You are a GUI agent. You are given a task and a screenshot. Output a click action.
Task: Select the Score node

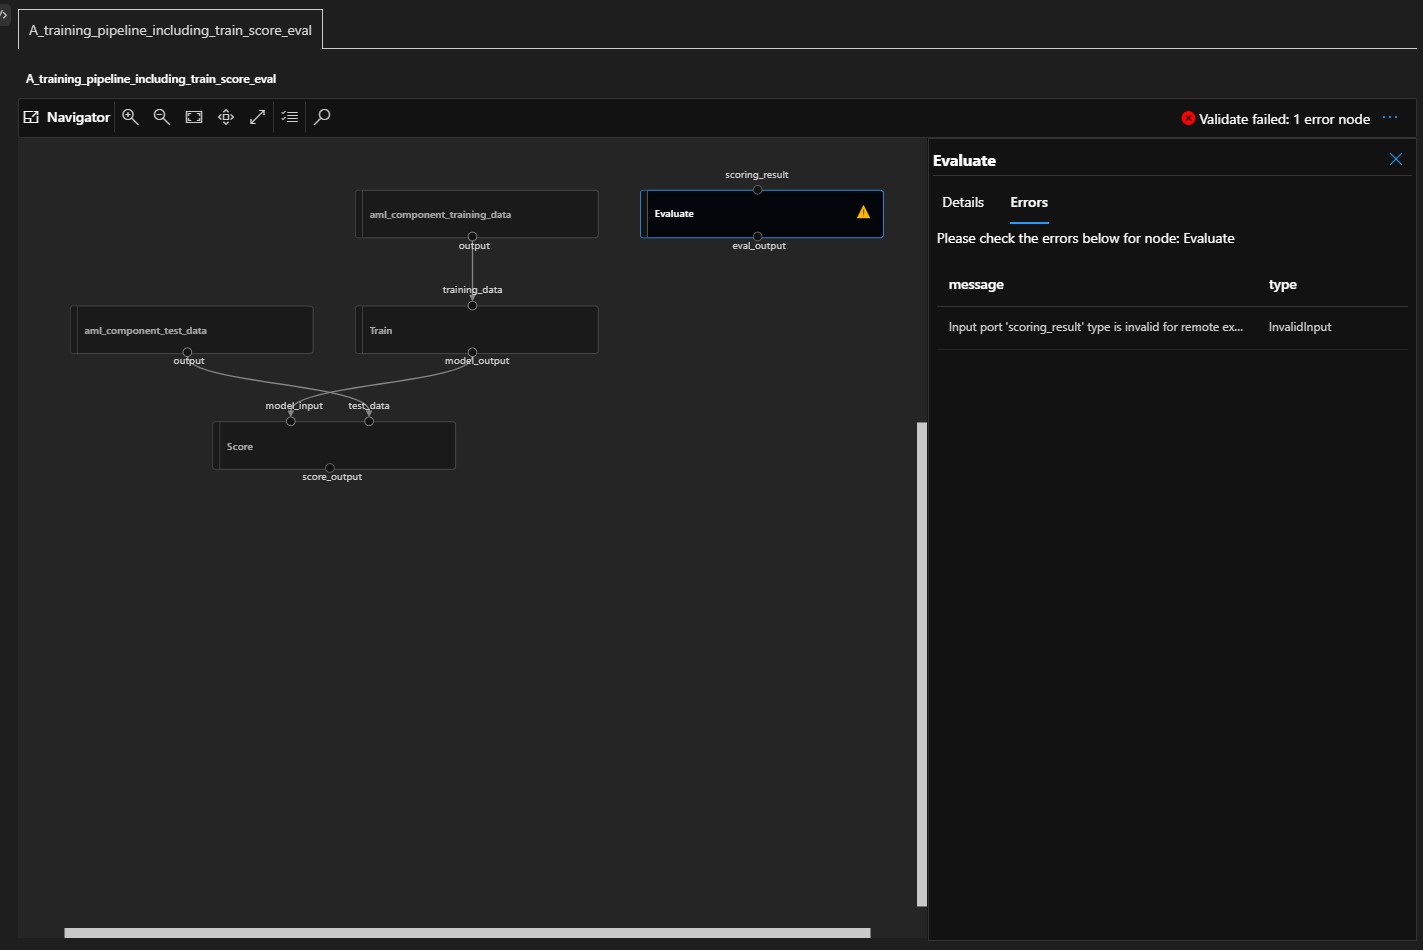[334, 446]
